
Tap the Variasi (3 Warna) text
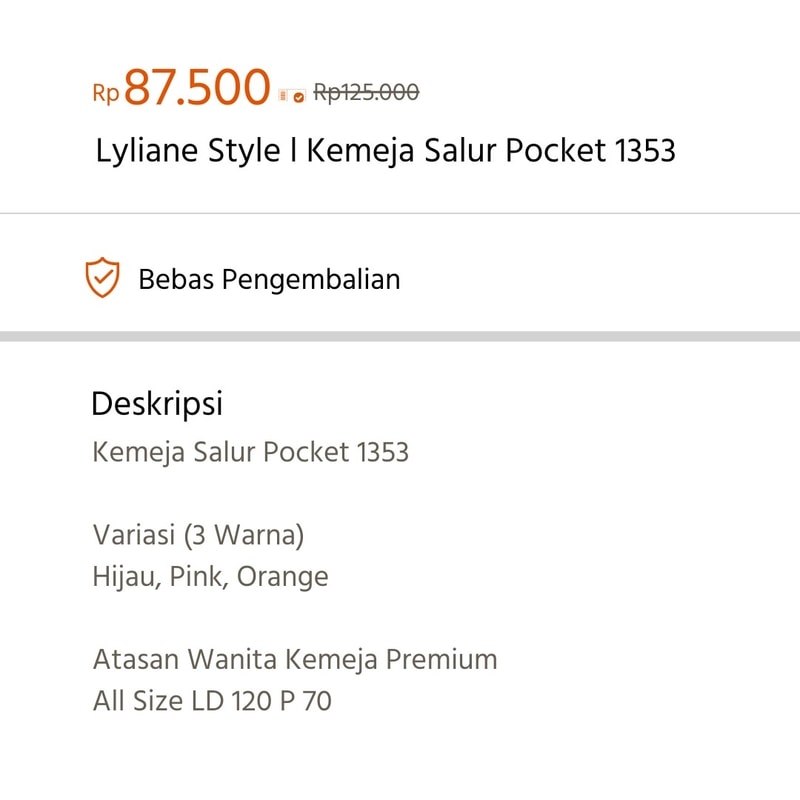point(198,535)
